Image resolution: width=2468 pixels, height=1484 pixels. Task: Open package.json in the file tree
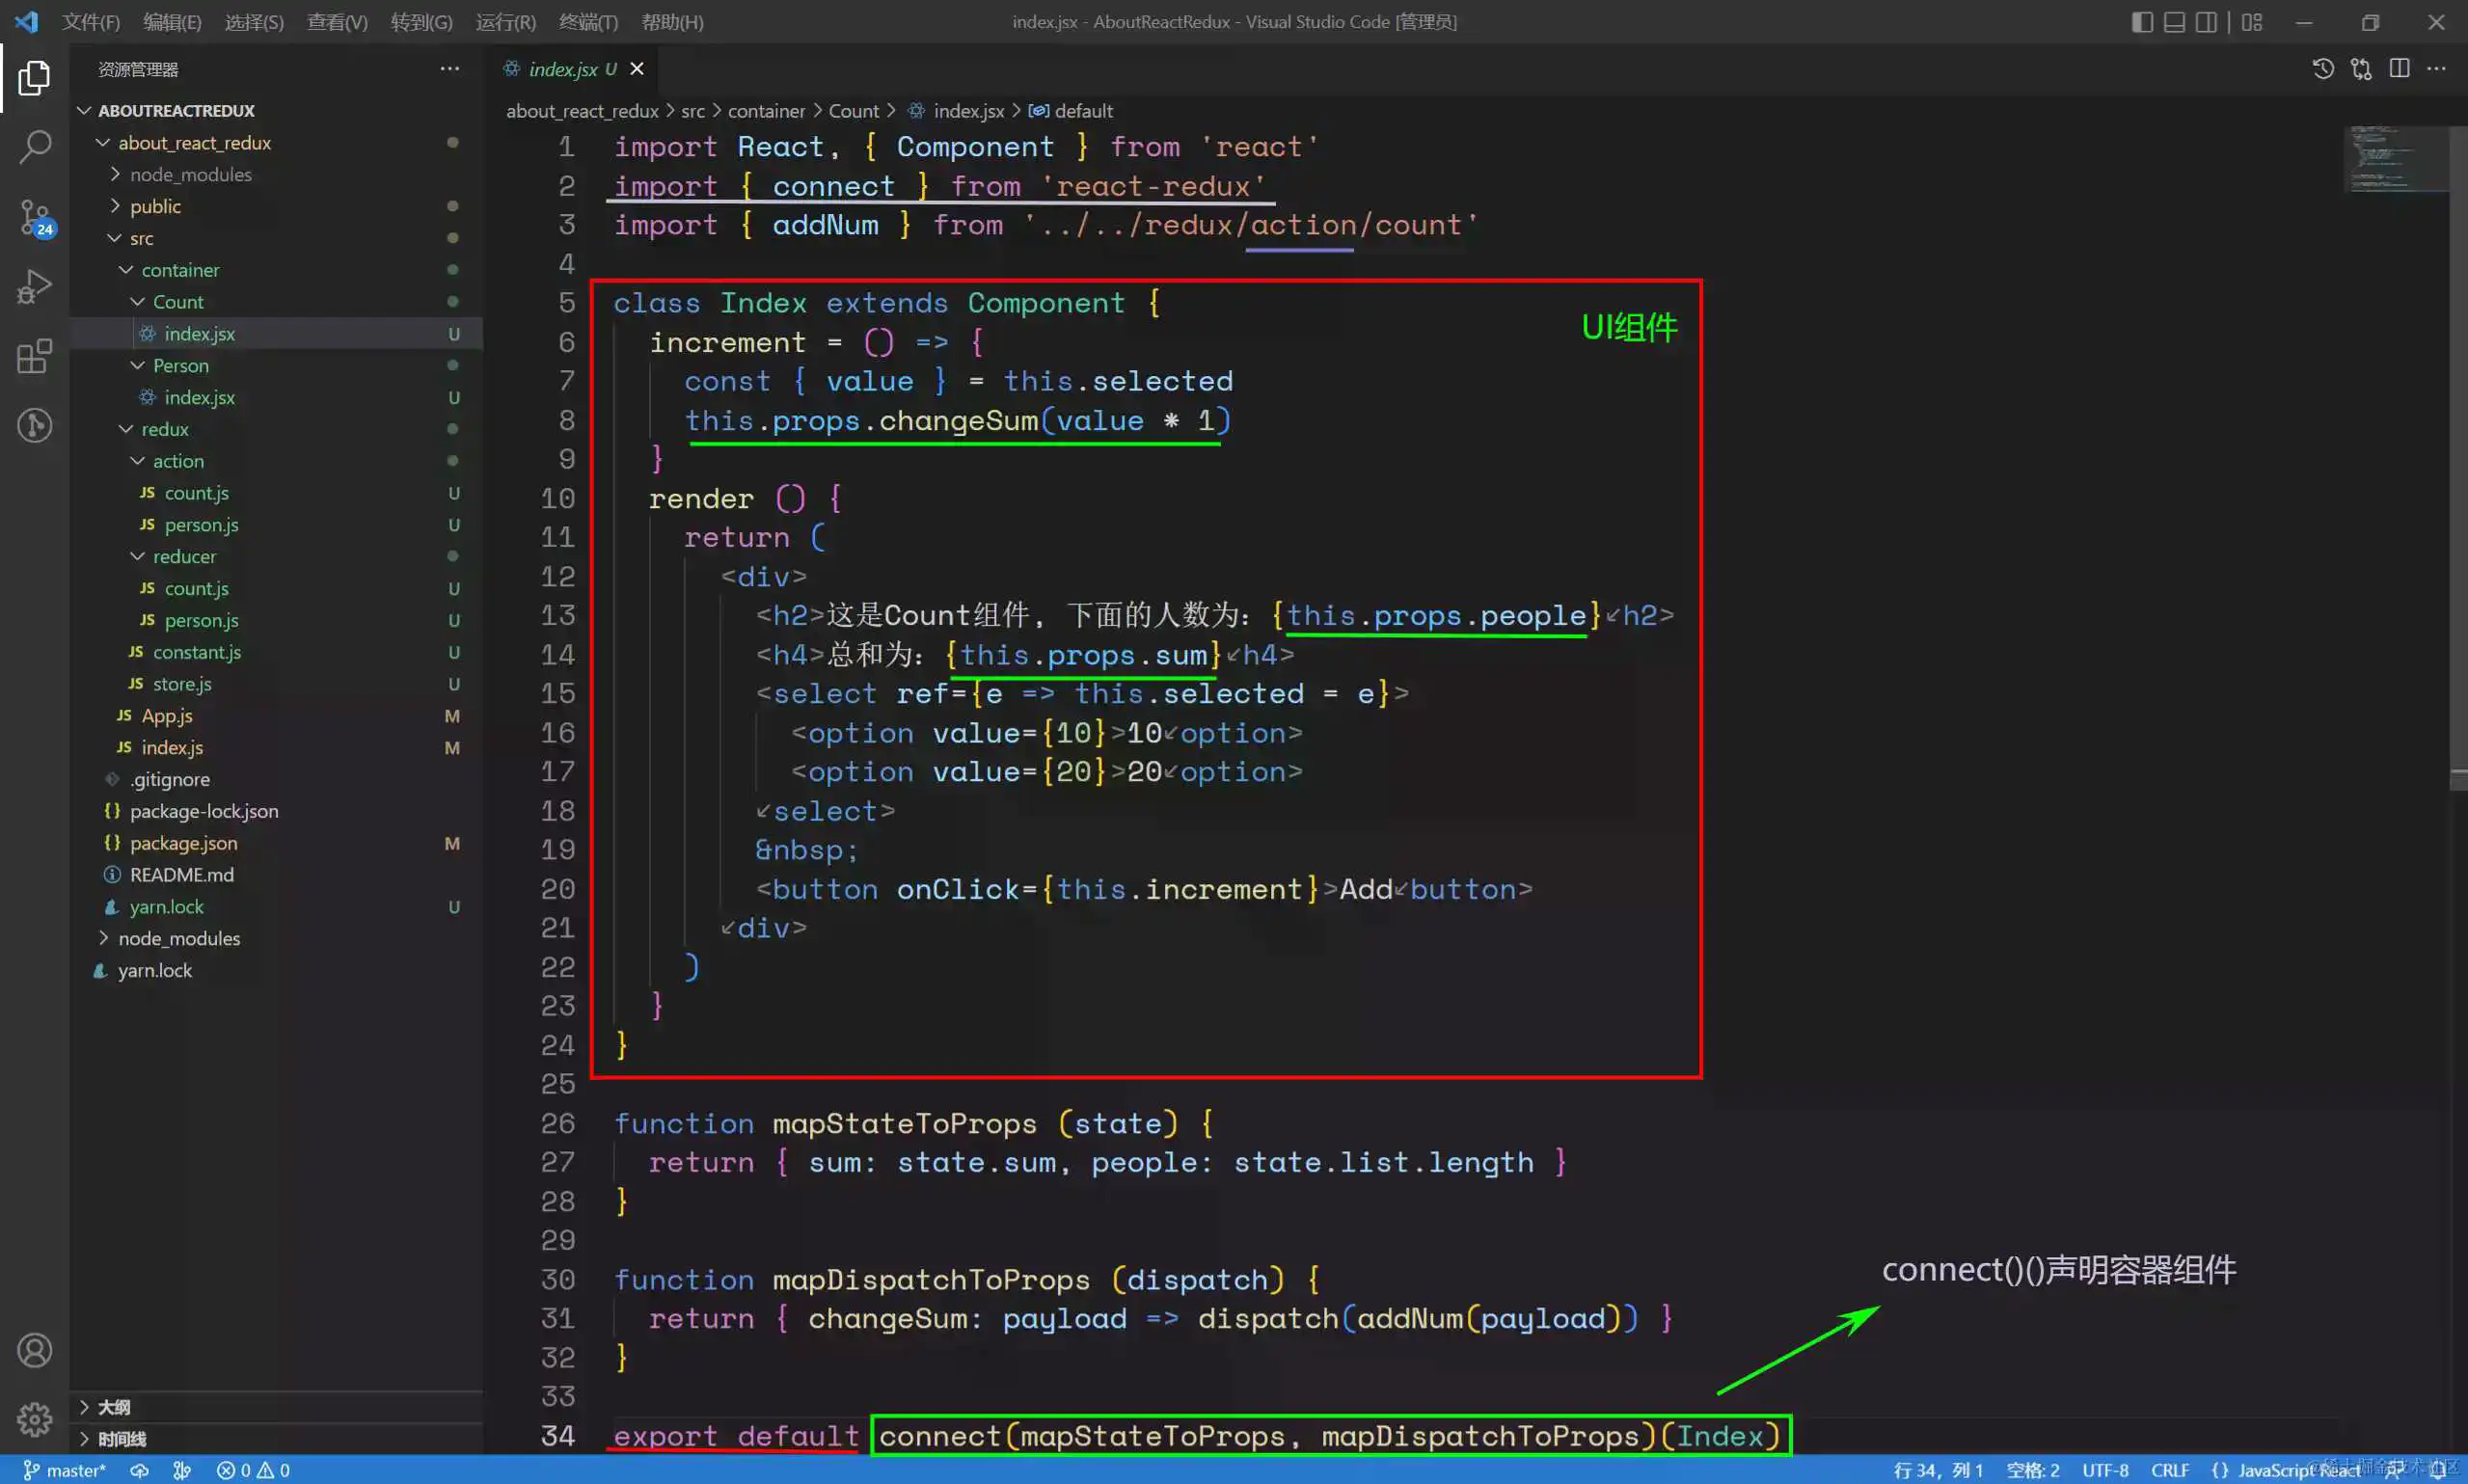pos(183,843)
